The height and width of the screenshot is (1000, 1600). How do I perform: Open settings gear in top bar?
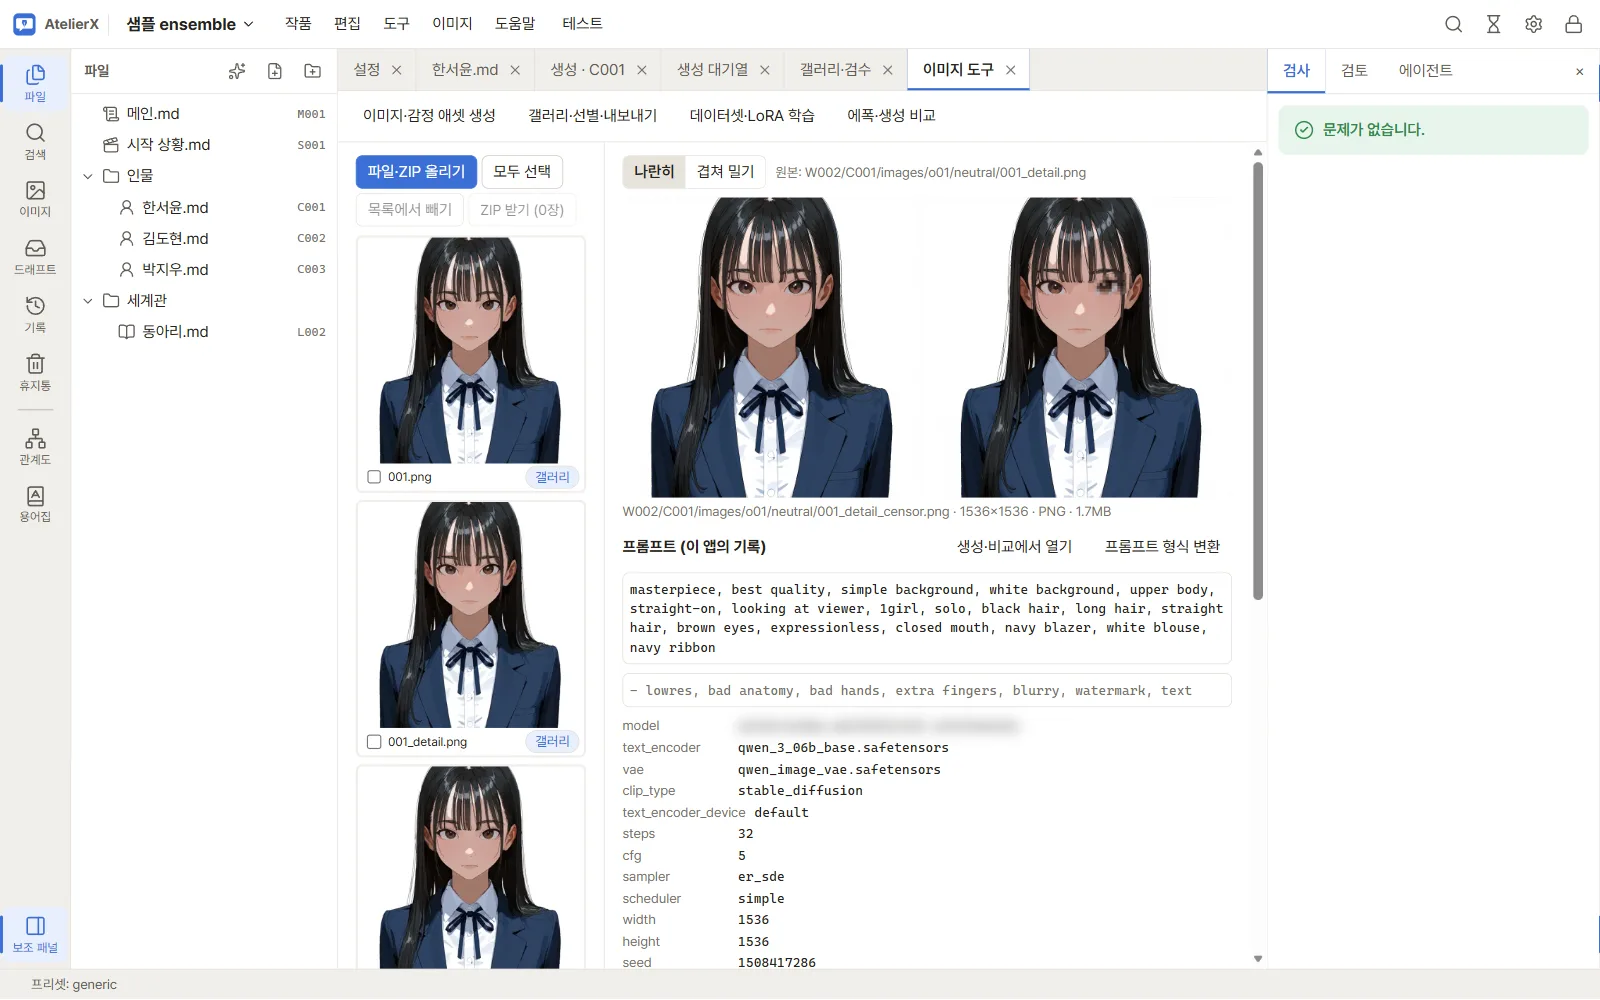pyautogui.click(x=1534, y=24)
